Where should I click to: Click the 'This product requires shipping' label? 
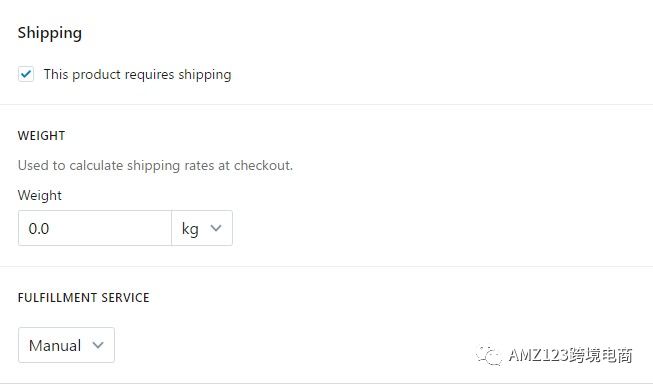(137, 75)
